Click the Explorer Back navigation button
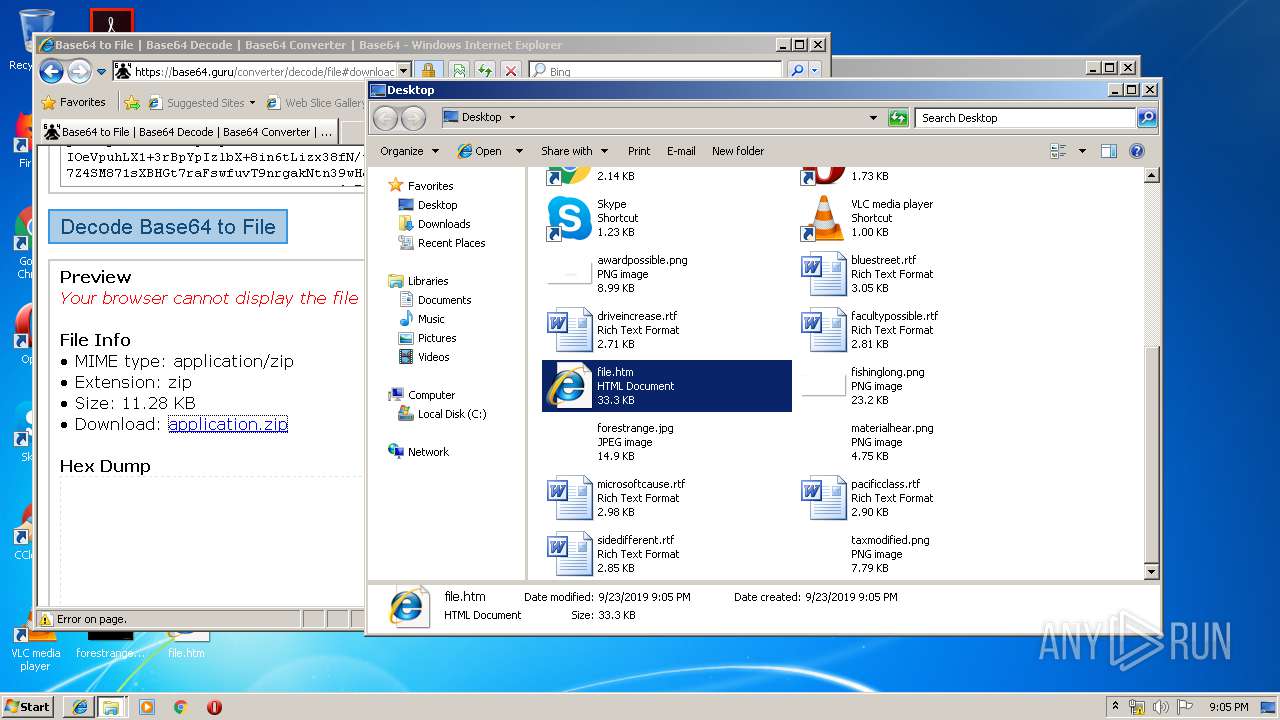This screenshot has height=720, width=1280. 385,118
